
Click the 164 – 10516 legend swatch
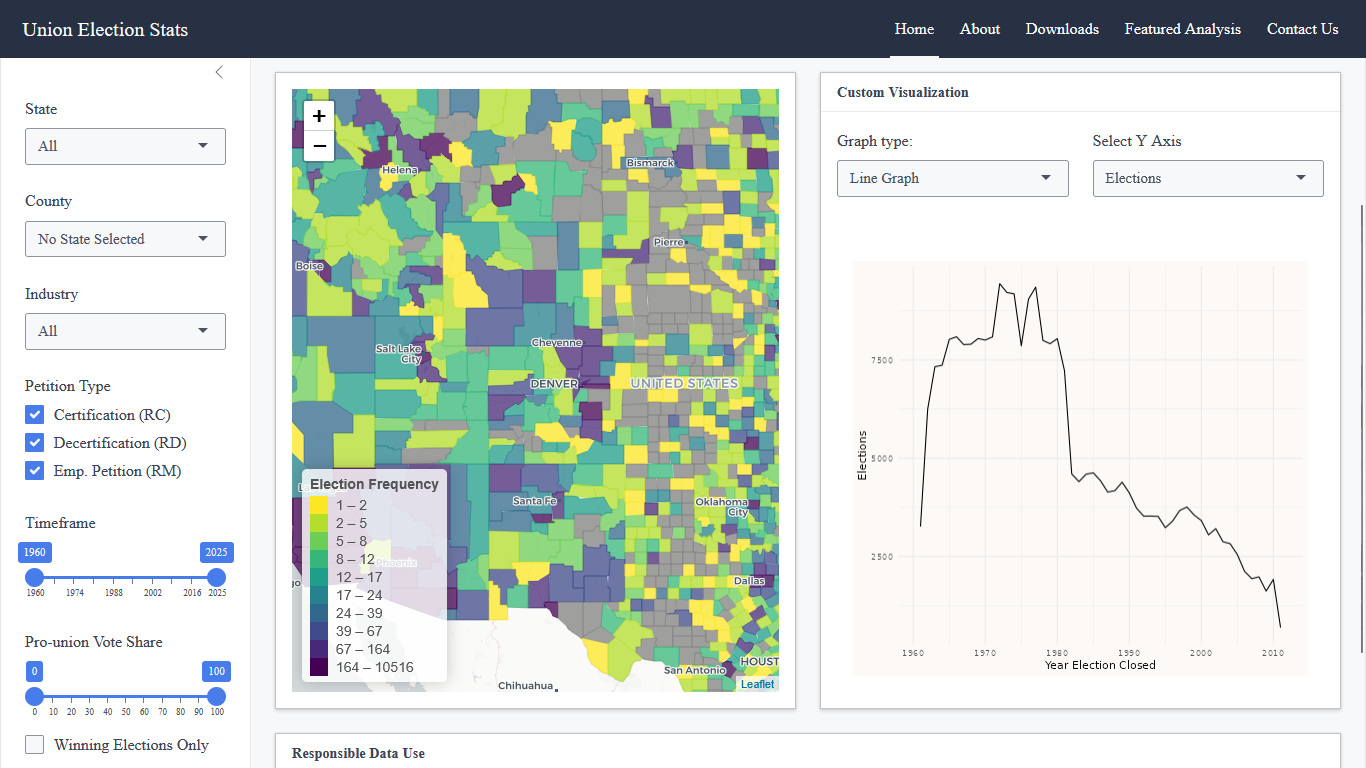319,667
